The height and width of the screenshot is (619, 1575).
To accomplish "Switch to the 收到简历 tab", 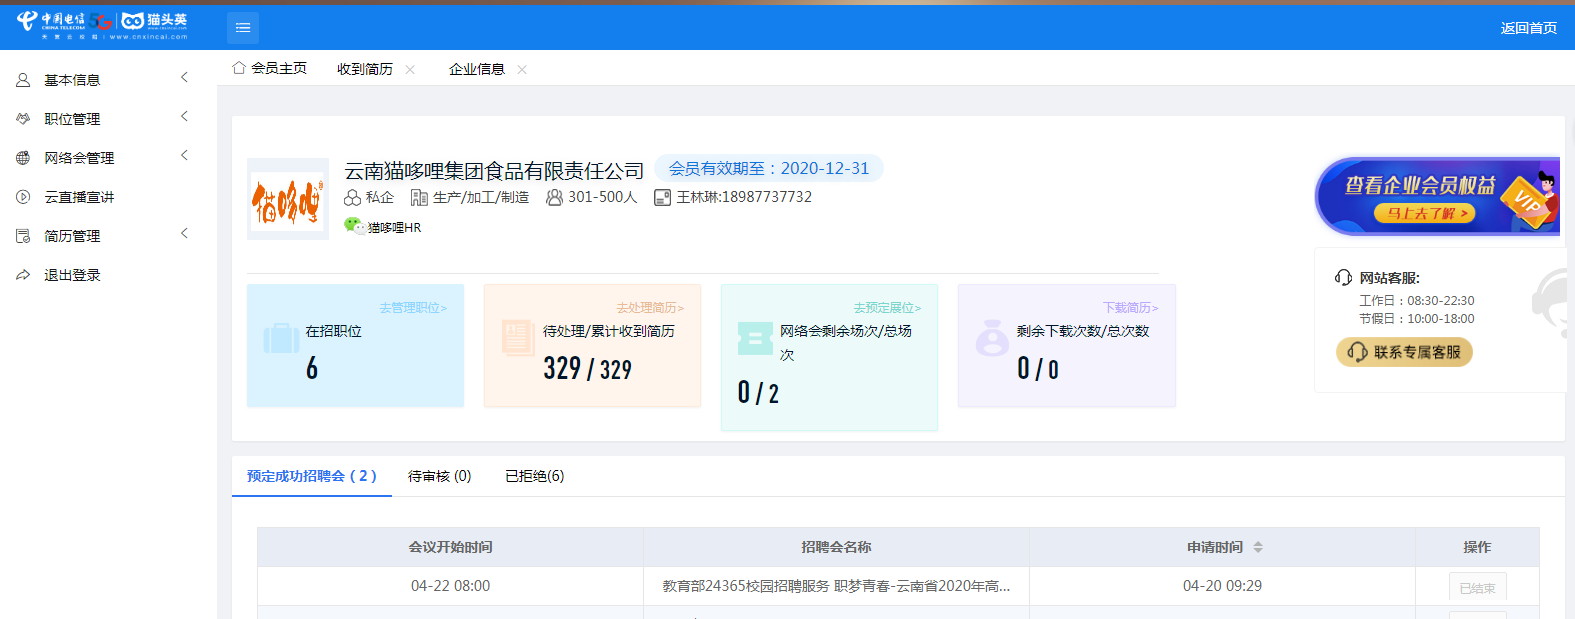I will pos(365,69).
